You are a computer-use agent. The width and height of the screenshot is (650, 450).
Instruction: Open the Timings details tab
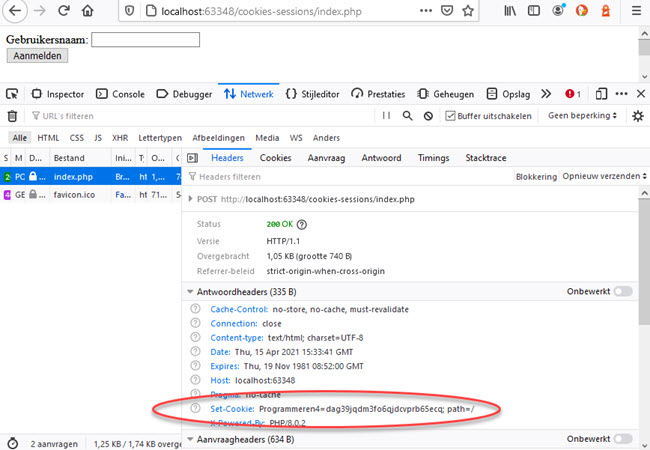pyautogui.click(x=433, y=158)
